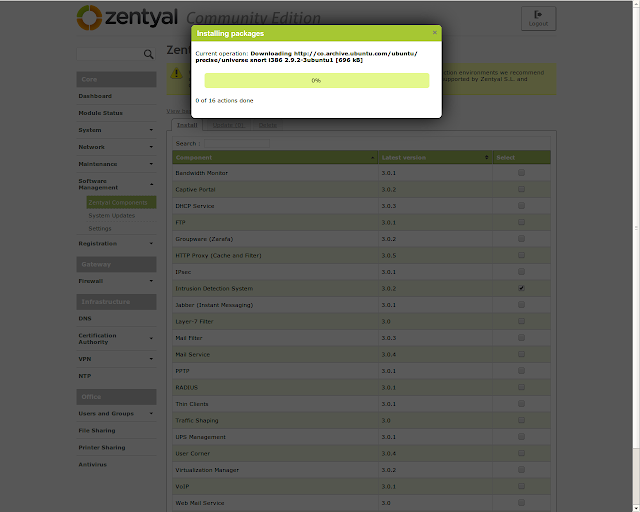Viewport: 640px width, 512px height.
Task: Click the component Search field
Action: 237,143
